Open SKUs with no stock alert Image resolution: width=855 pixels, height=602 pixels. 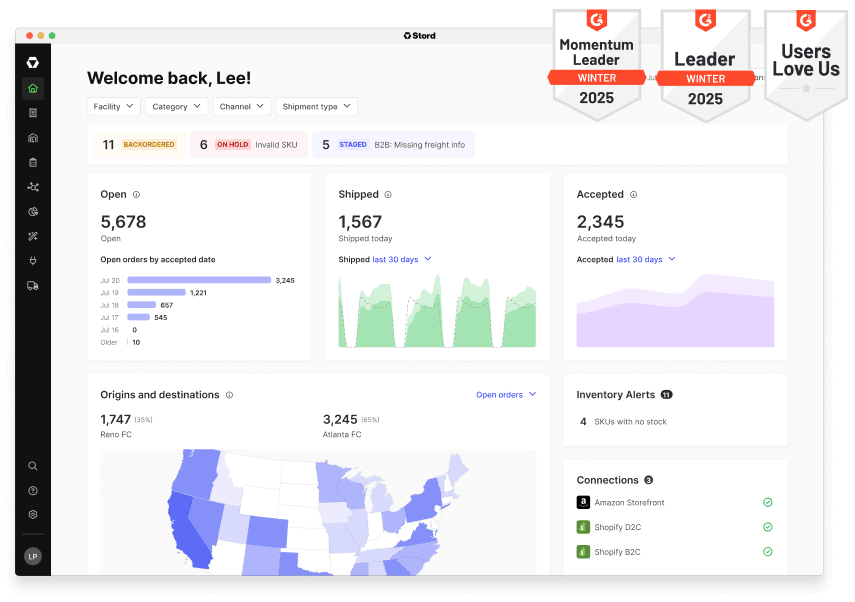[x=623, y=421]
